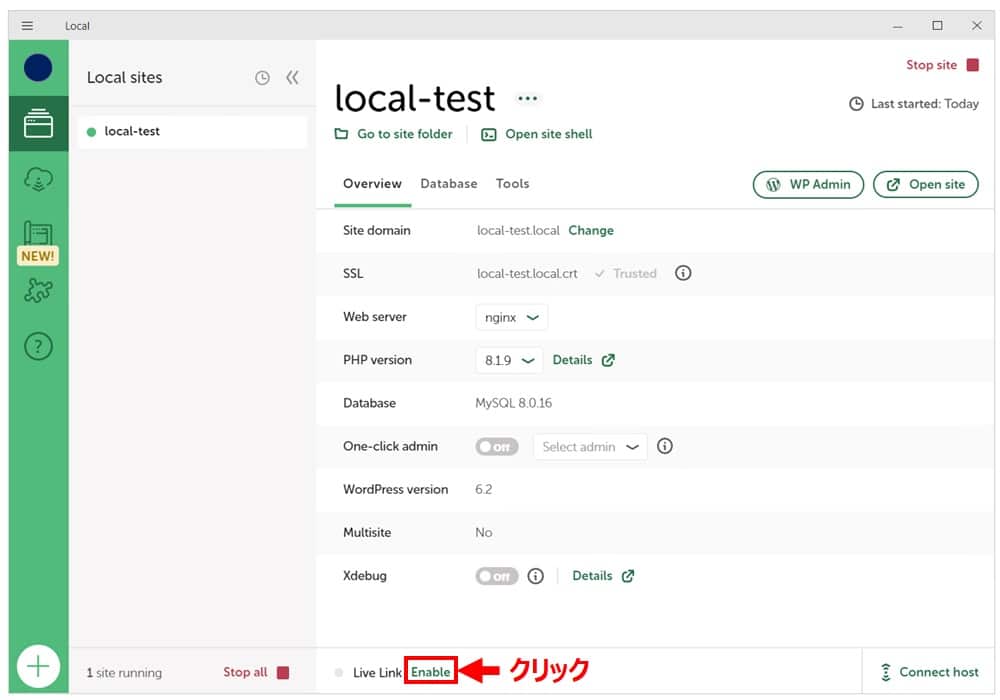
Task: Open the Xdebug Details link
Action: (x=603, y=576)
